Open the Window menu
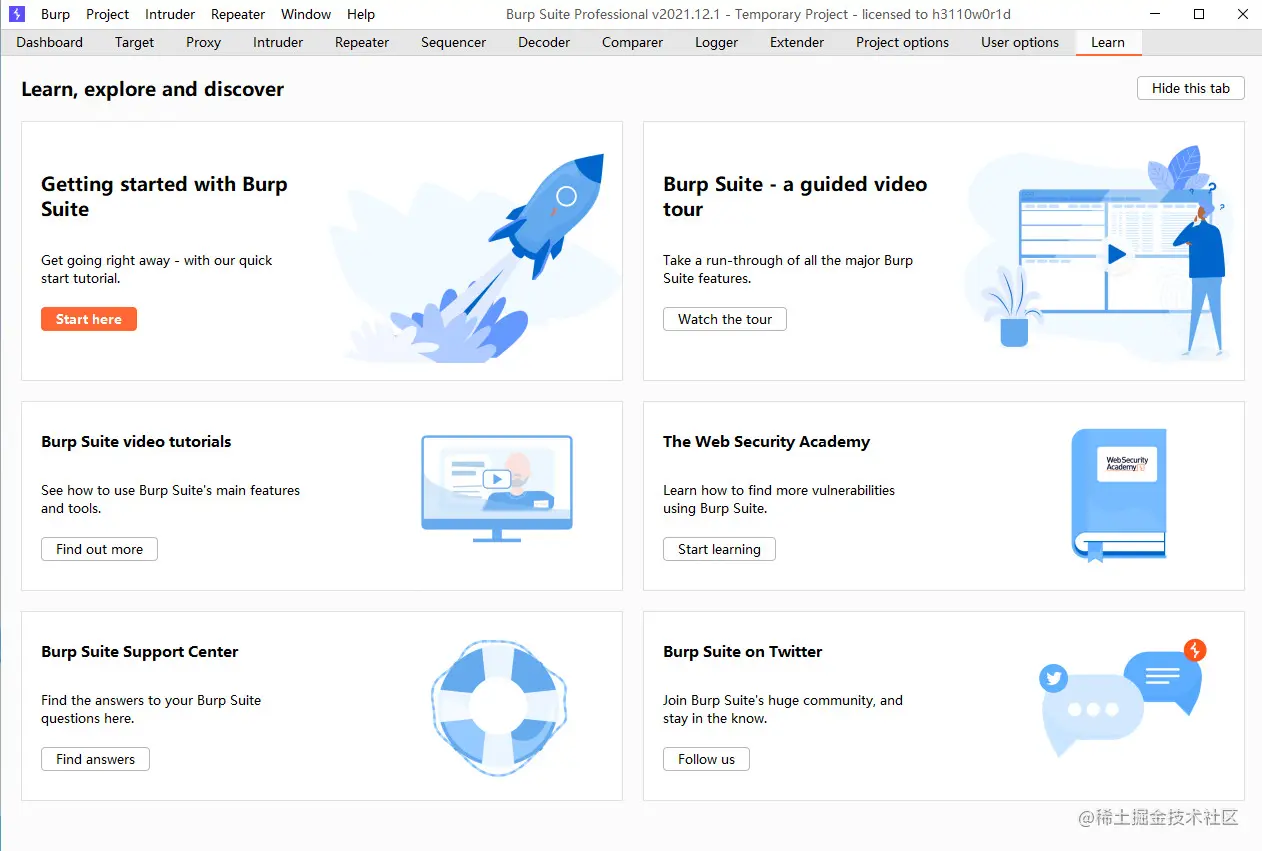 [x=306, y=14]
